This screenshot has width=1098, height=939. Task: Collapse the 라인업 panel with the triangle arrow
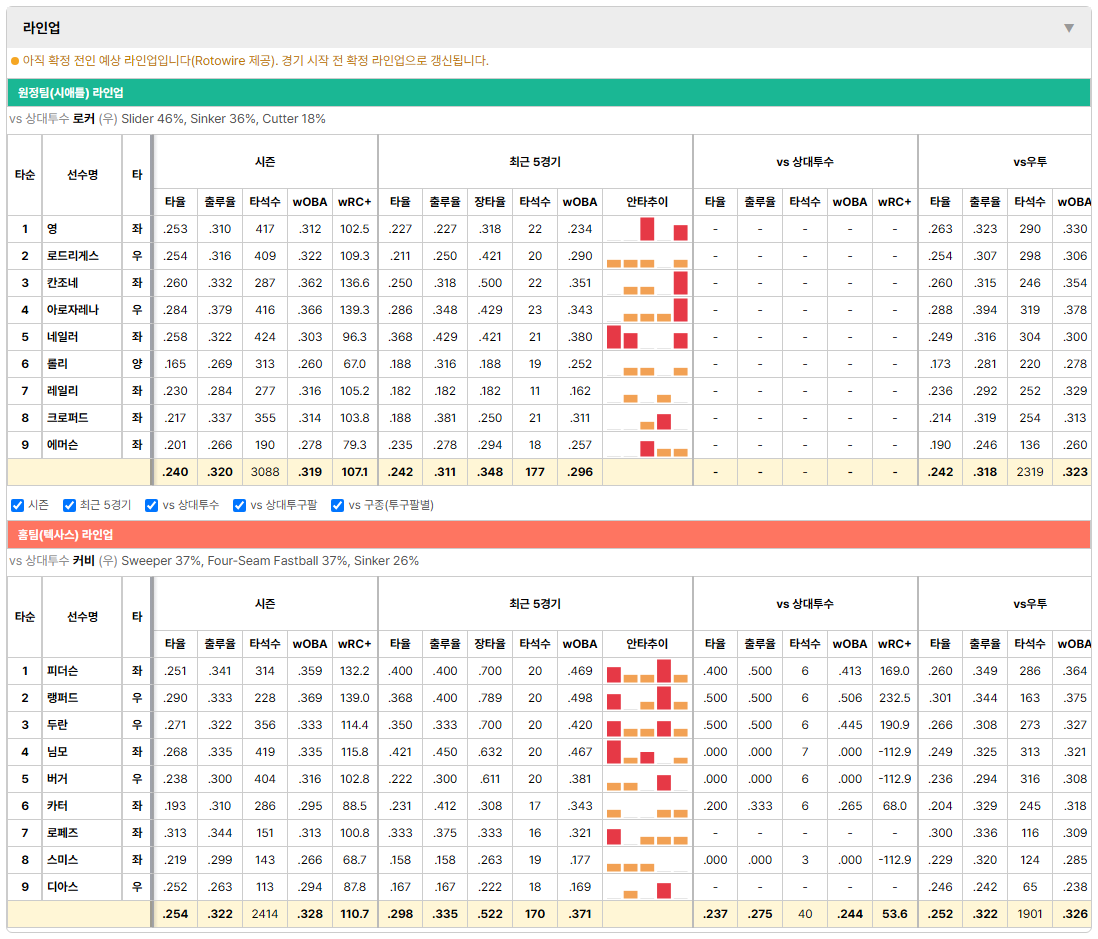point(1069,28)
